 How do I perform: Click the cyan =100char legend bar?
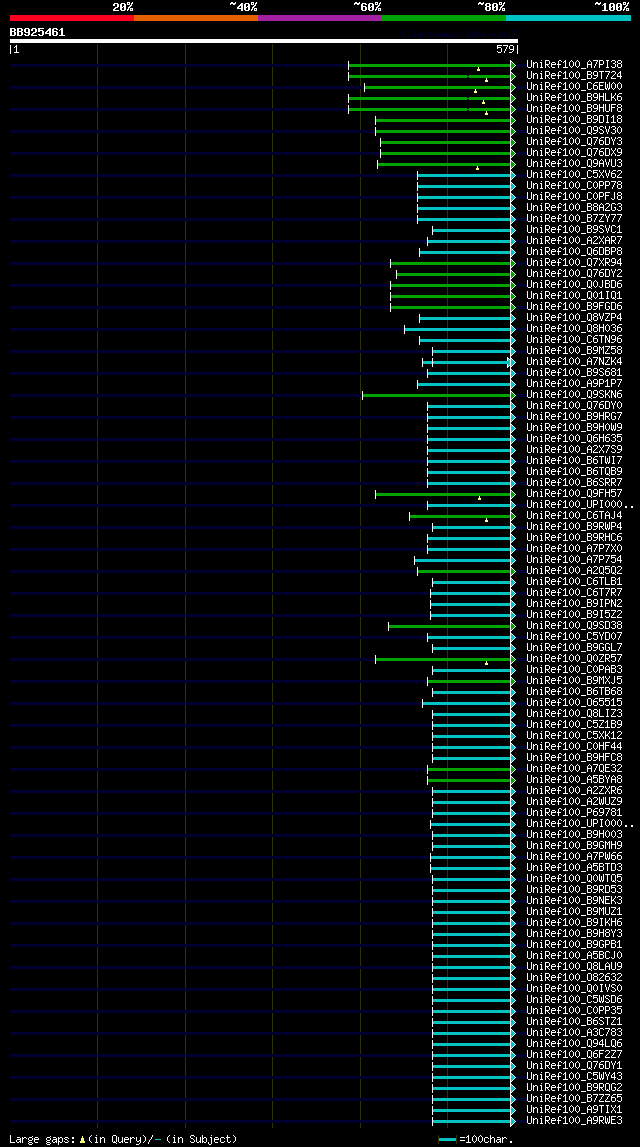448,1140
